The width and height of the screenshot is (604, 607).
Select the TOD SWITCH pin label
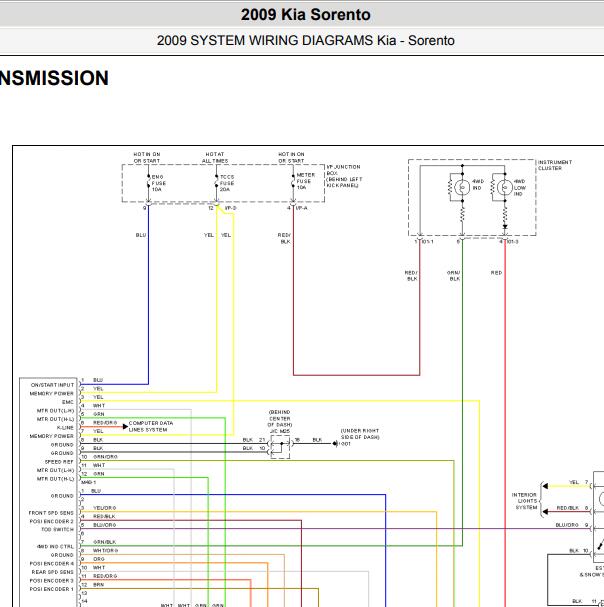pyautogui.click(x=58, y=530)
